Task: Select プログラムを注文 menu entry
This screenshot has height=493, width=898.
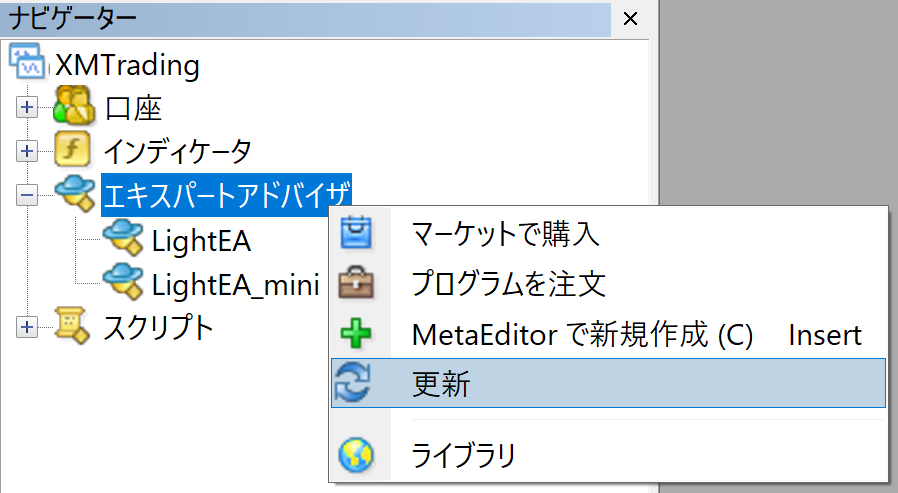Action: coord(509,283)
